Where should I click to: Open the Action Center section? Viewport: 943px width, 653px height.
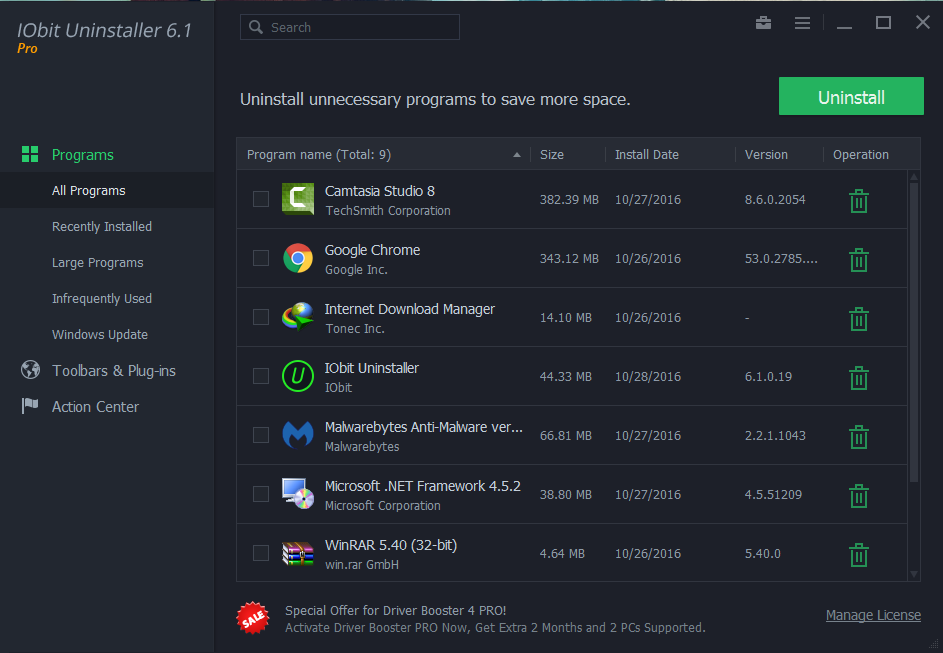coord(95,407)
